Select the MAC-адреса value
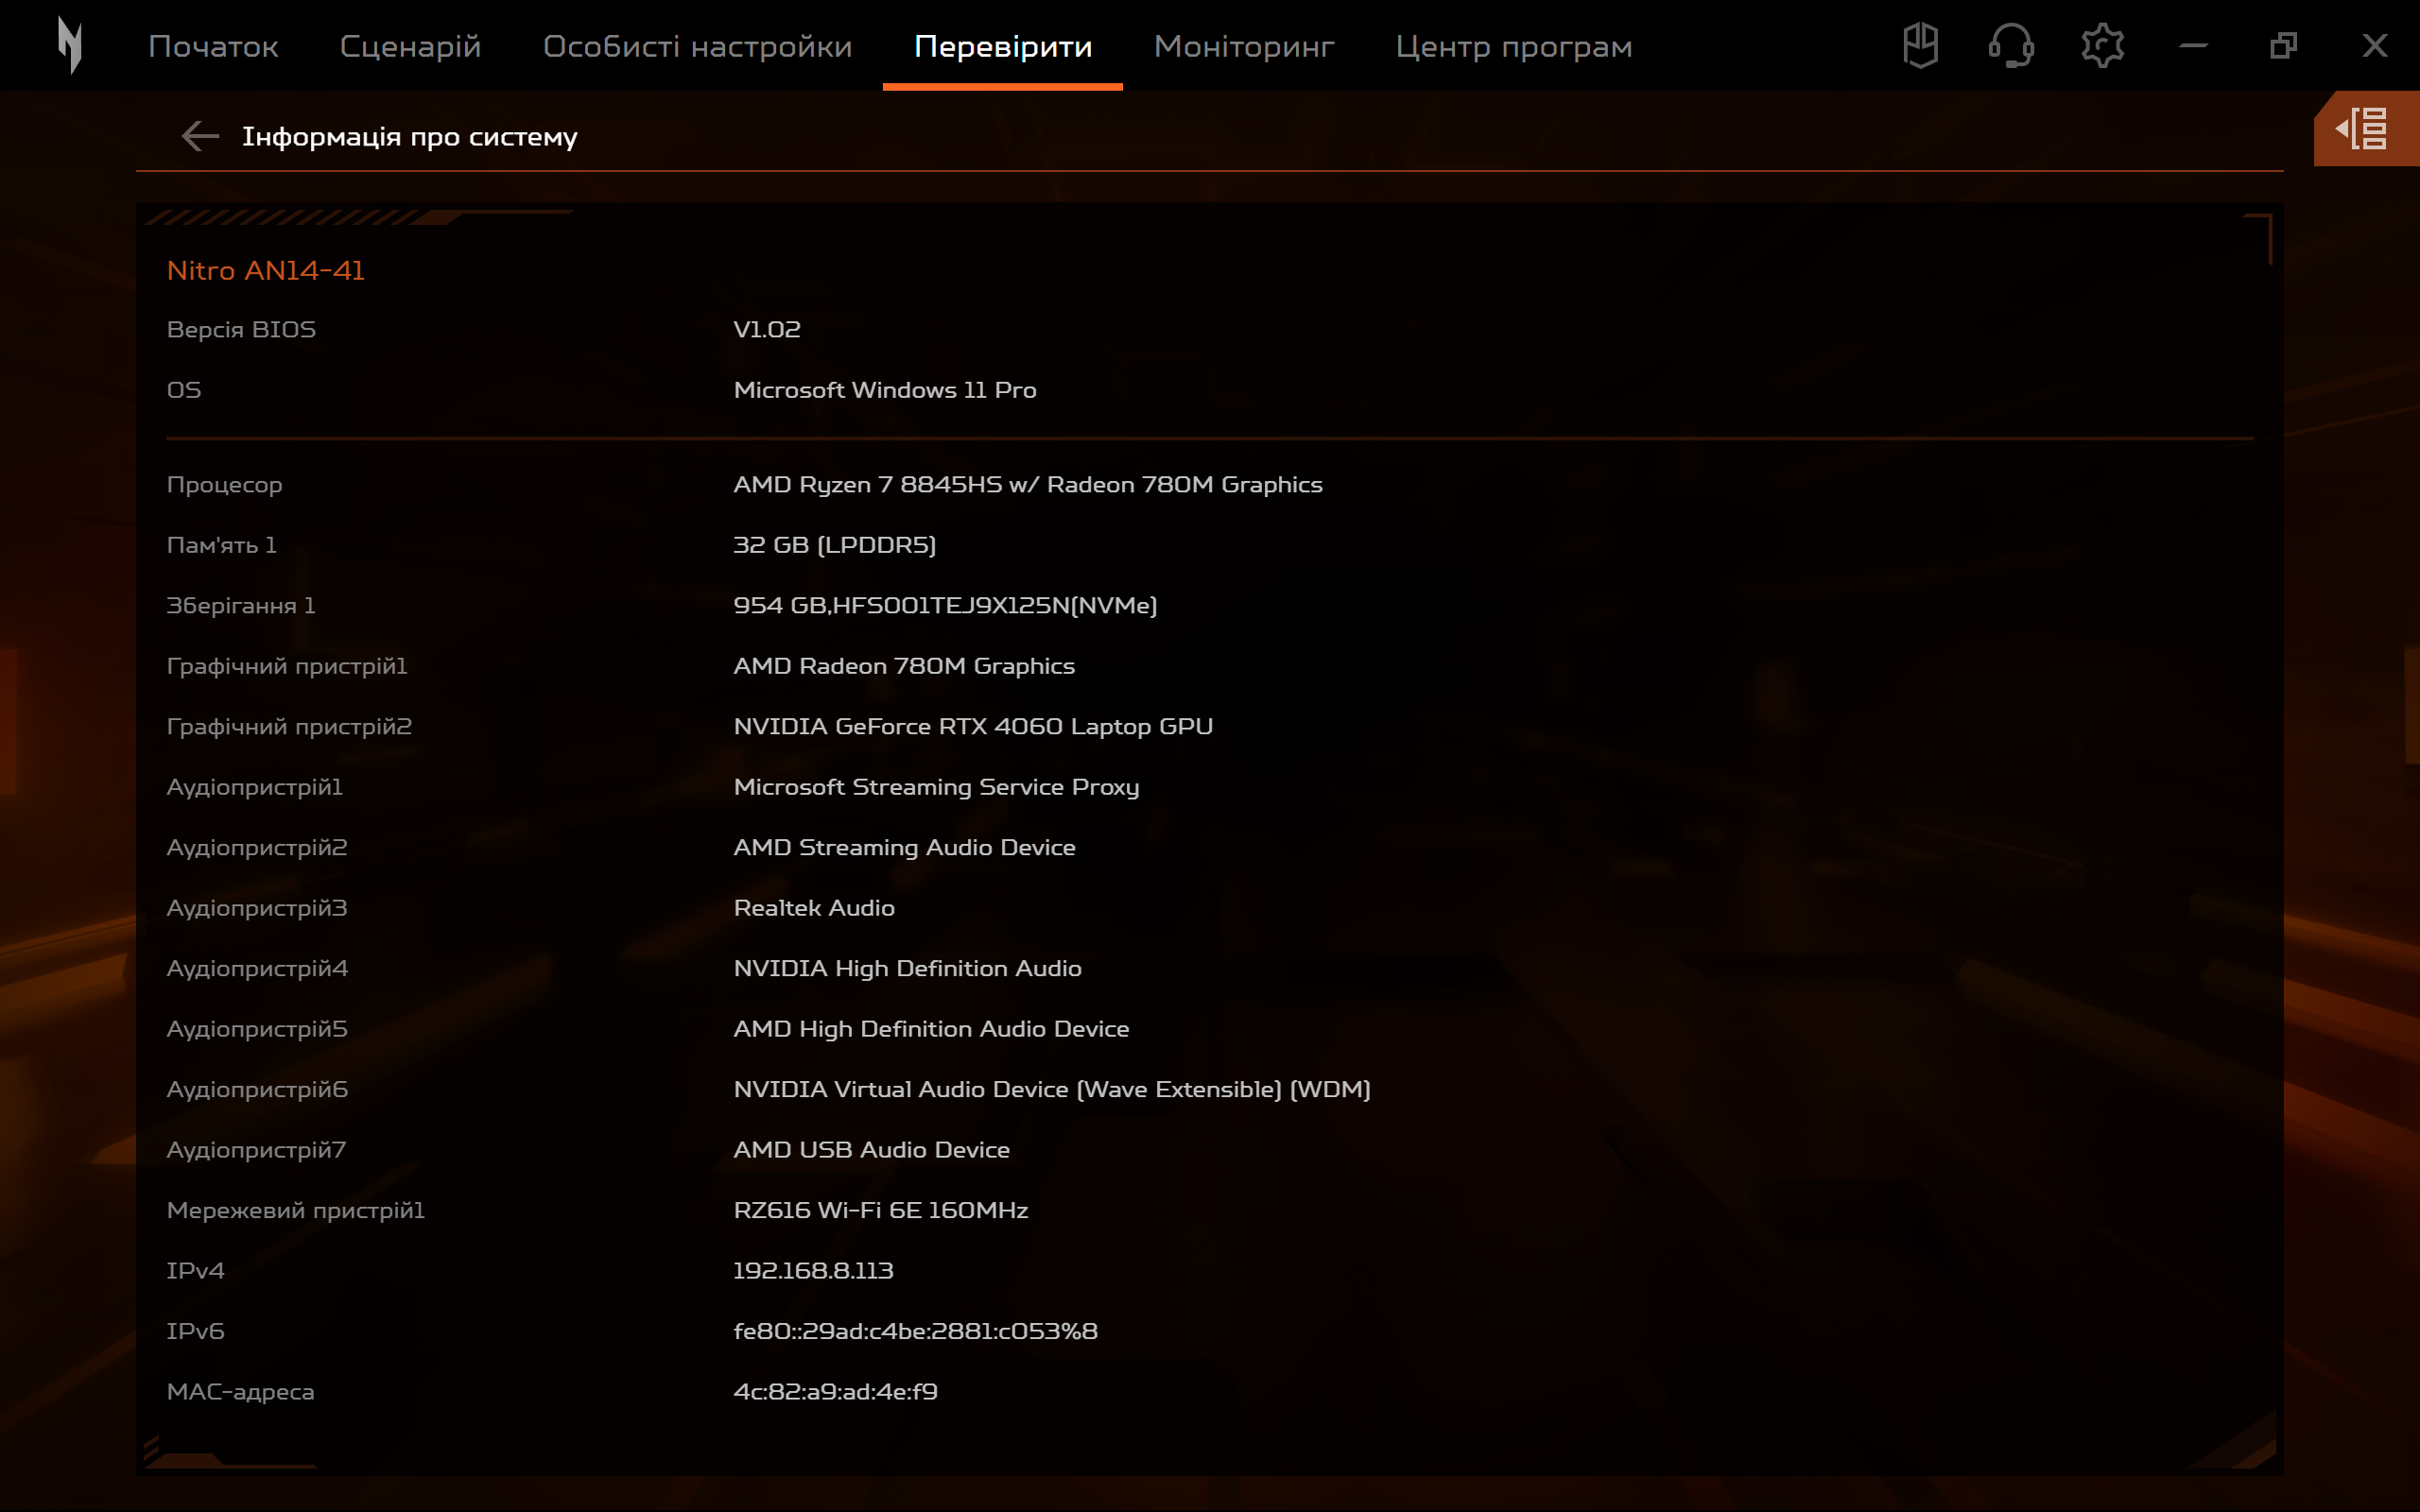The width and height of the screenshot is (2420, 1512). pyautogui.click(x=835, y=1390)
